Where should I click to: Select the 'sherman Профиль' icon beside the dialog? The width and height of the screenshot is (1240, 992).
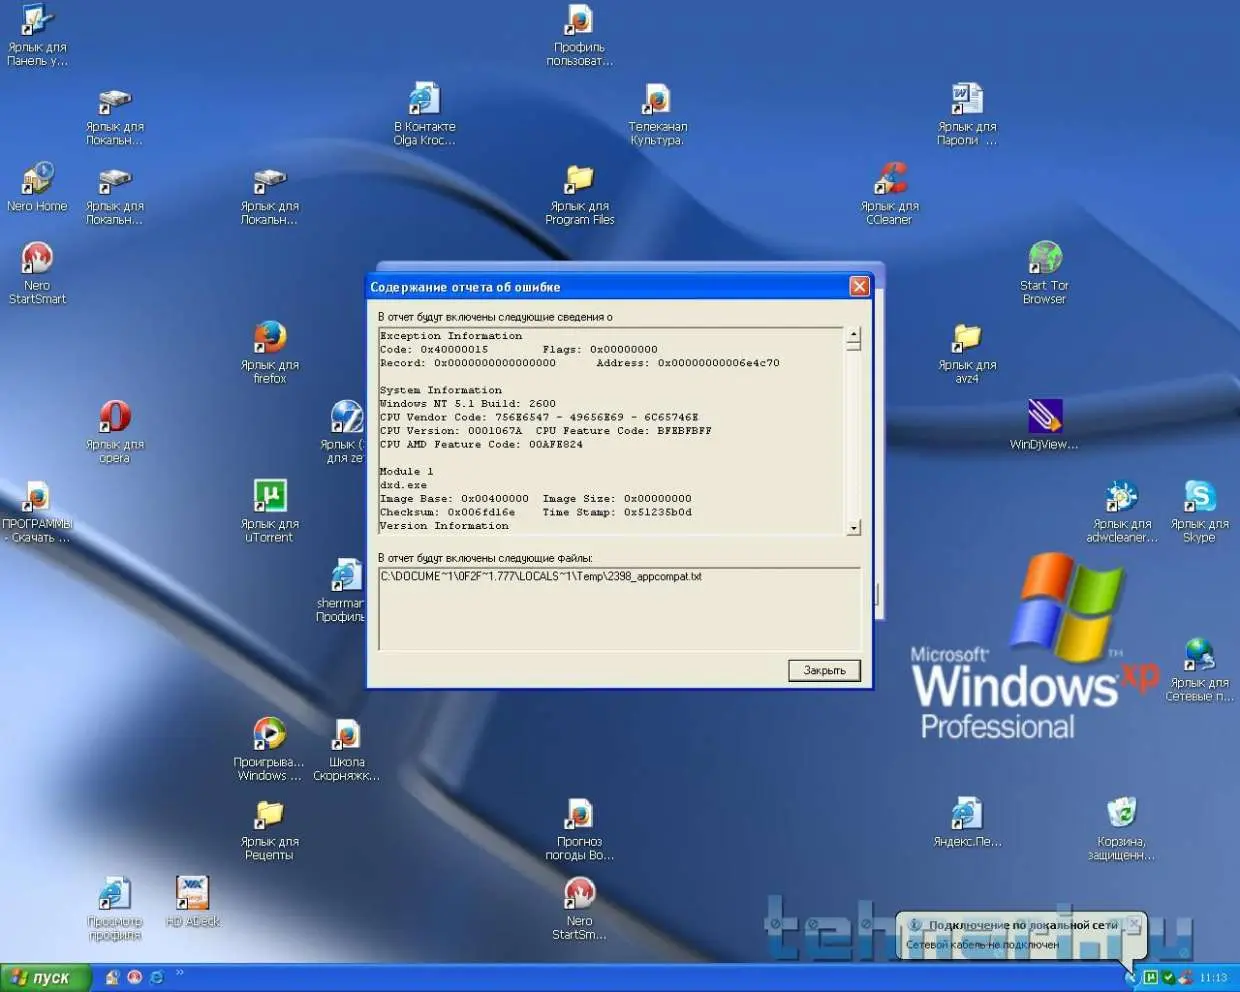(342, 591)
